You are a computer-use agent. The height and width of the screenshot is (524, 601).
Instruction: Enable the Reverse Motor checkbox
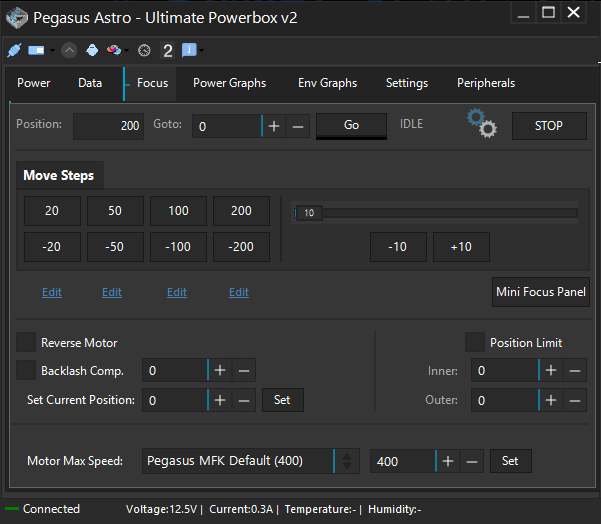click(x=26, y=342)
